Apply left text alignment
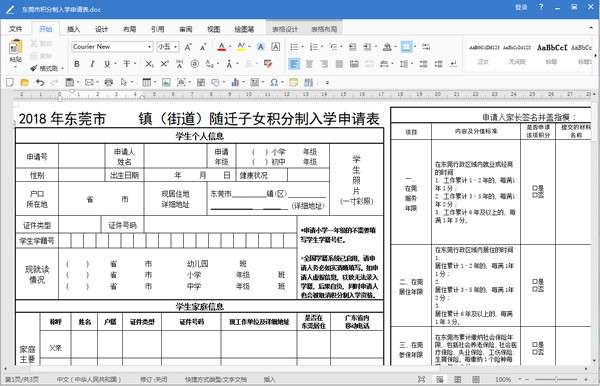600x386 pixels. (x=294, y=64)
